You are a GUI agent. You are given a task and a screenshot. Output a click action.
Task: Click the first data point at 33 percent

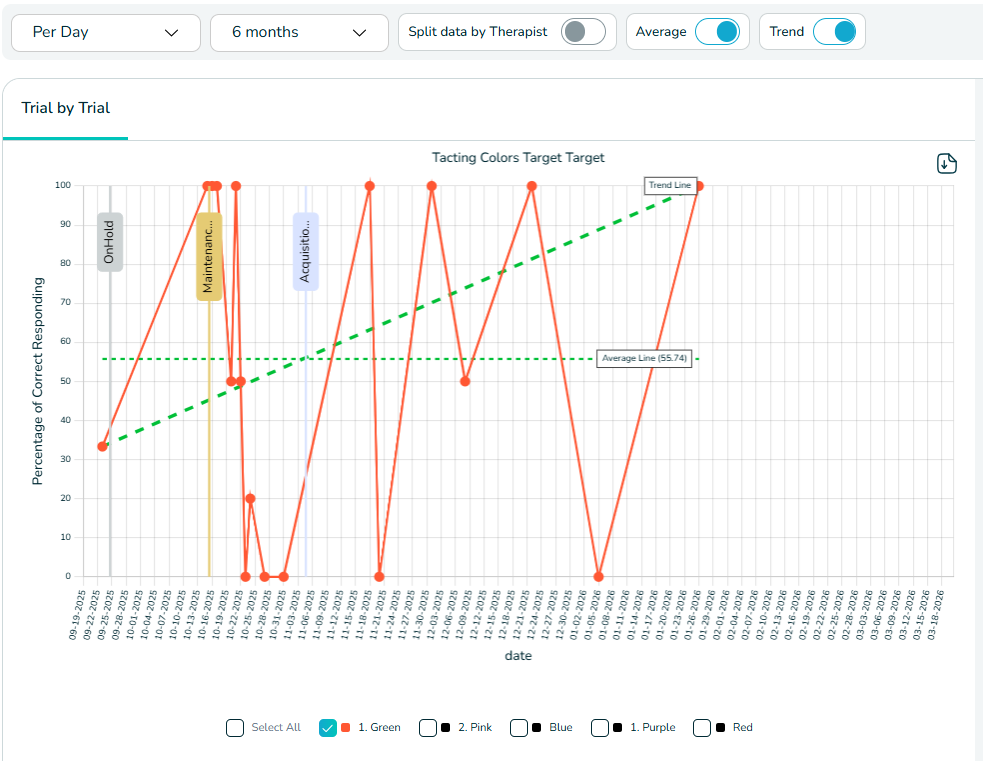[x=102, y=446]
